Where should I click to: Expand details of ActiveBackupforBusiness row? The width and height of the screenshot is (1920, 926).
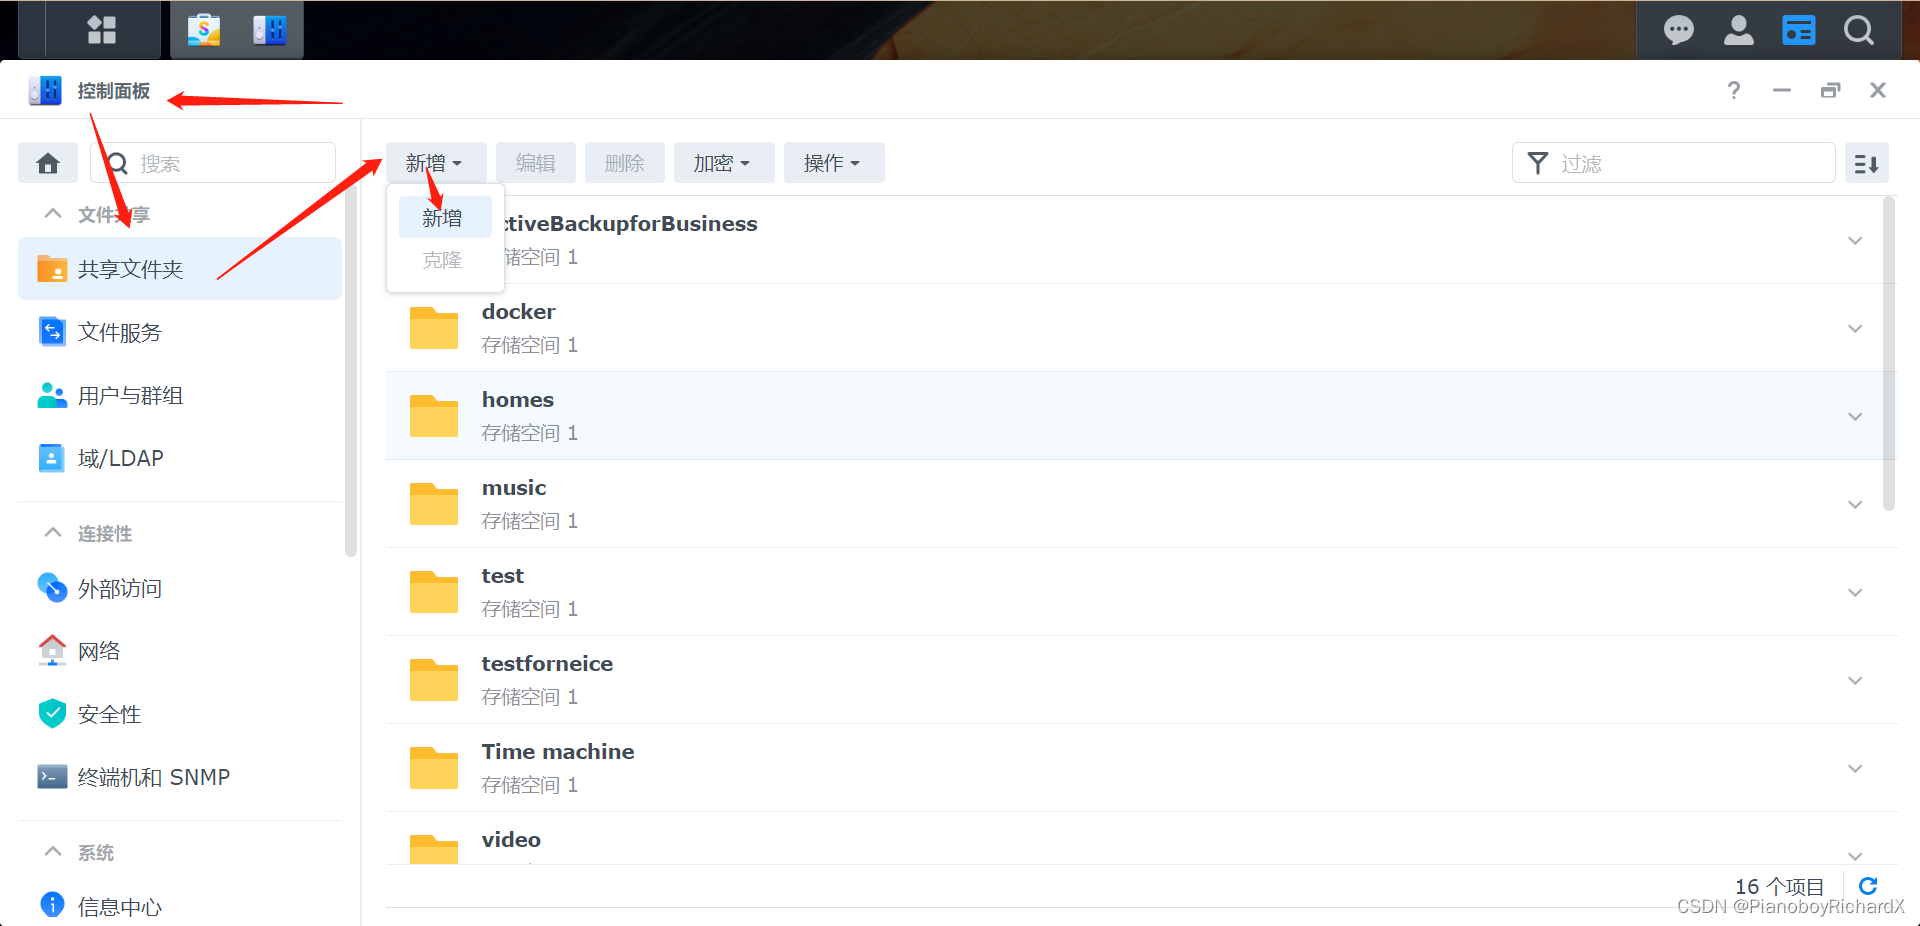click(1855, 240)
